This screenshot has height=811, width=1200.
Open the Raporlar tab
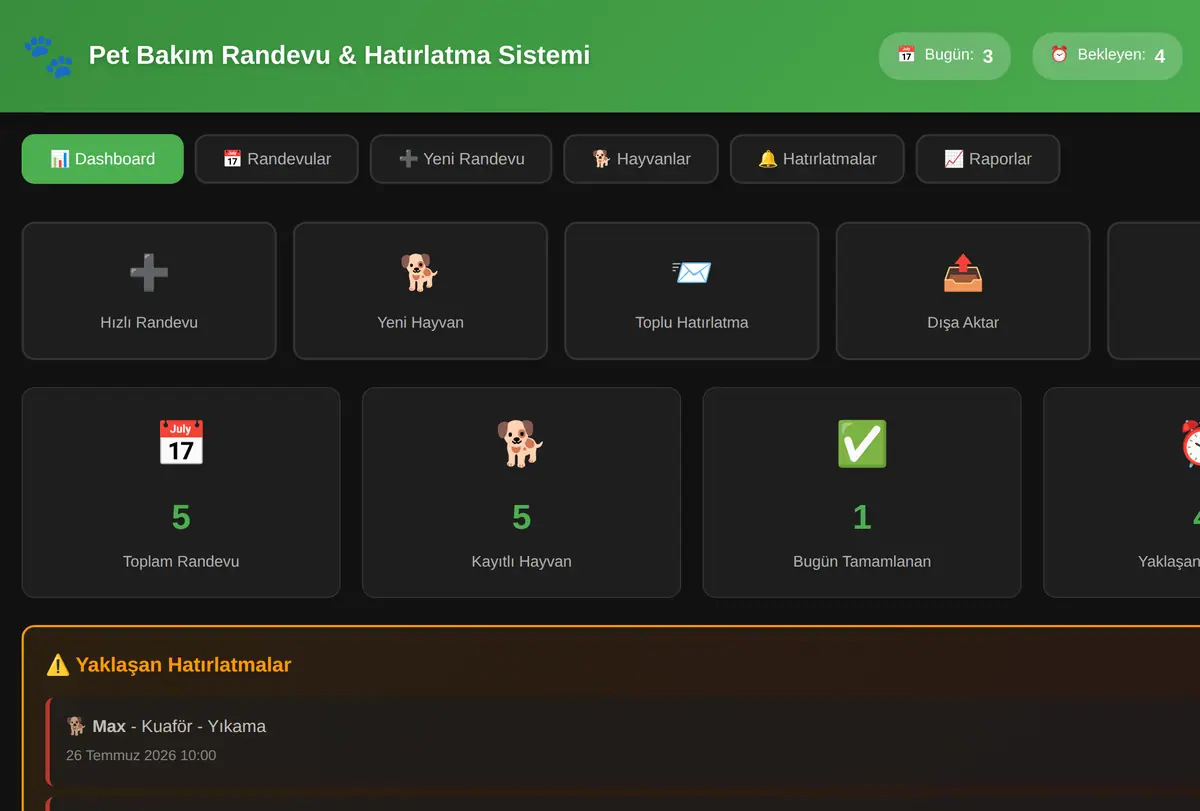pos(988,159)
